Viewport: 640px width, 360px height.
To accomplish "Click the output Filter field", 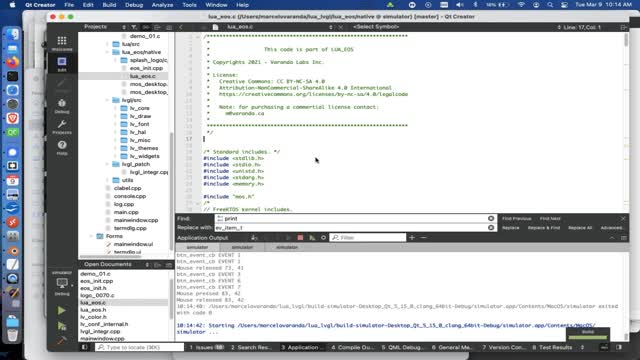I will click(x=368, y=238).
